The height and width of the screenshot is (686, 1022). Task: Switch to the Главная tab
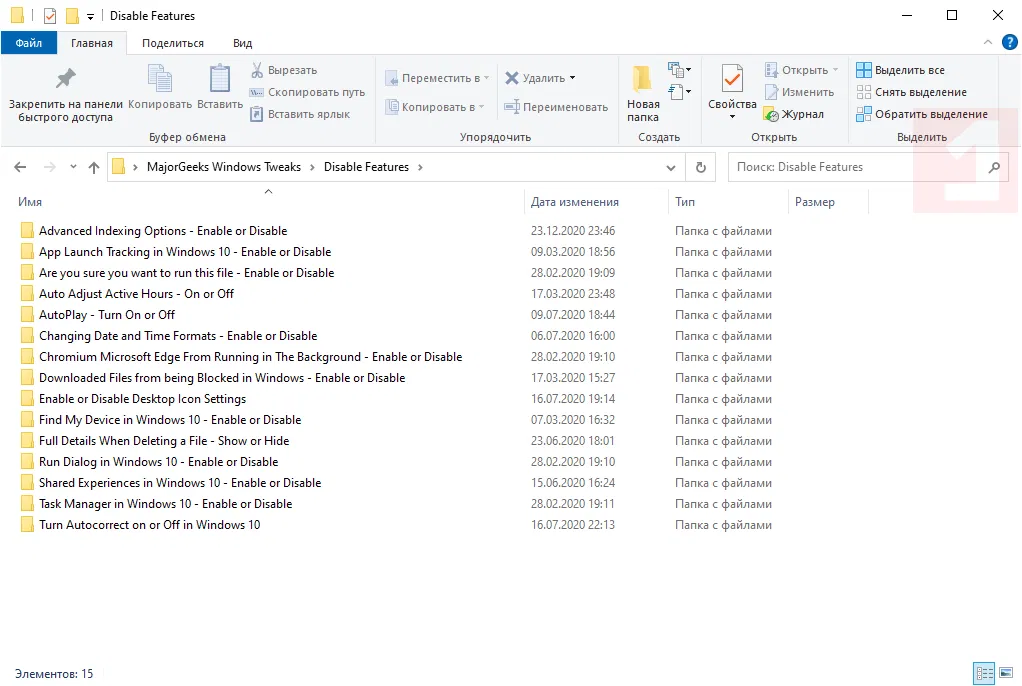tap(92, 43)
